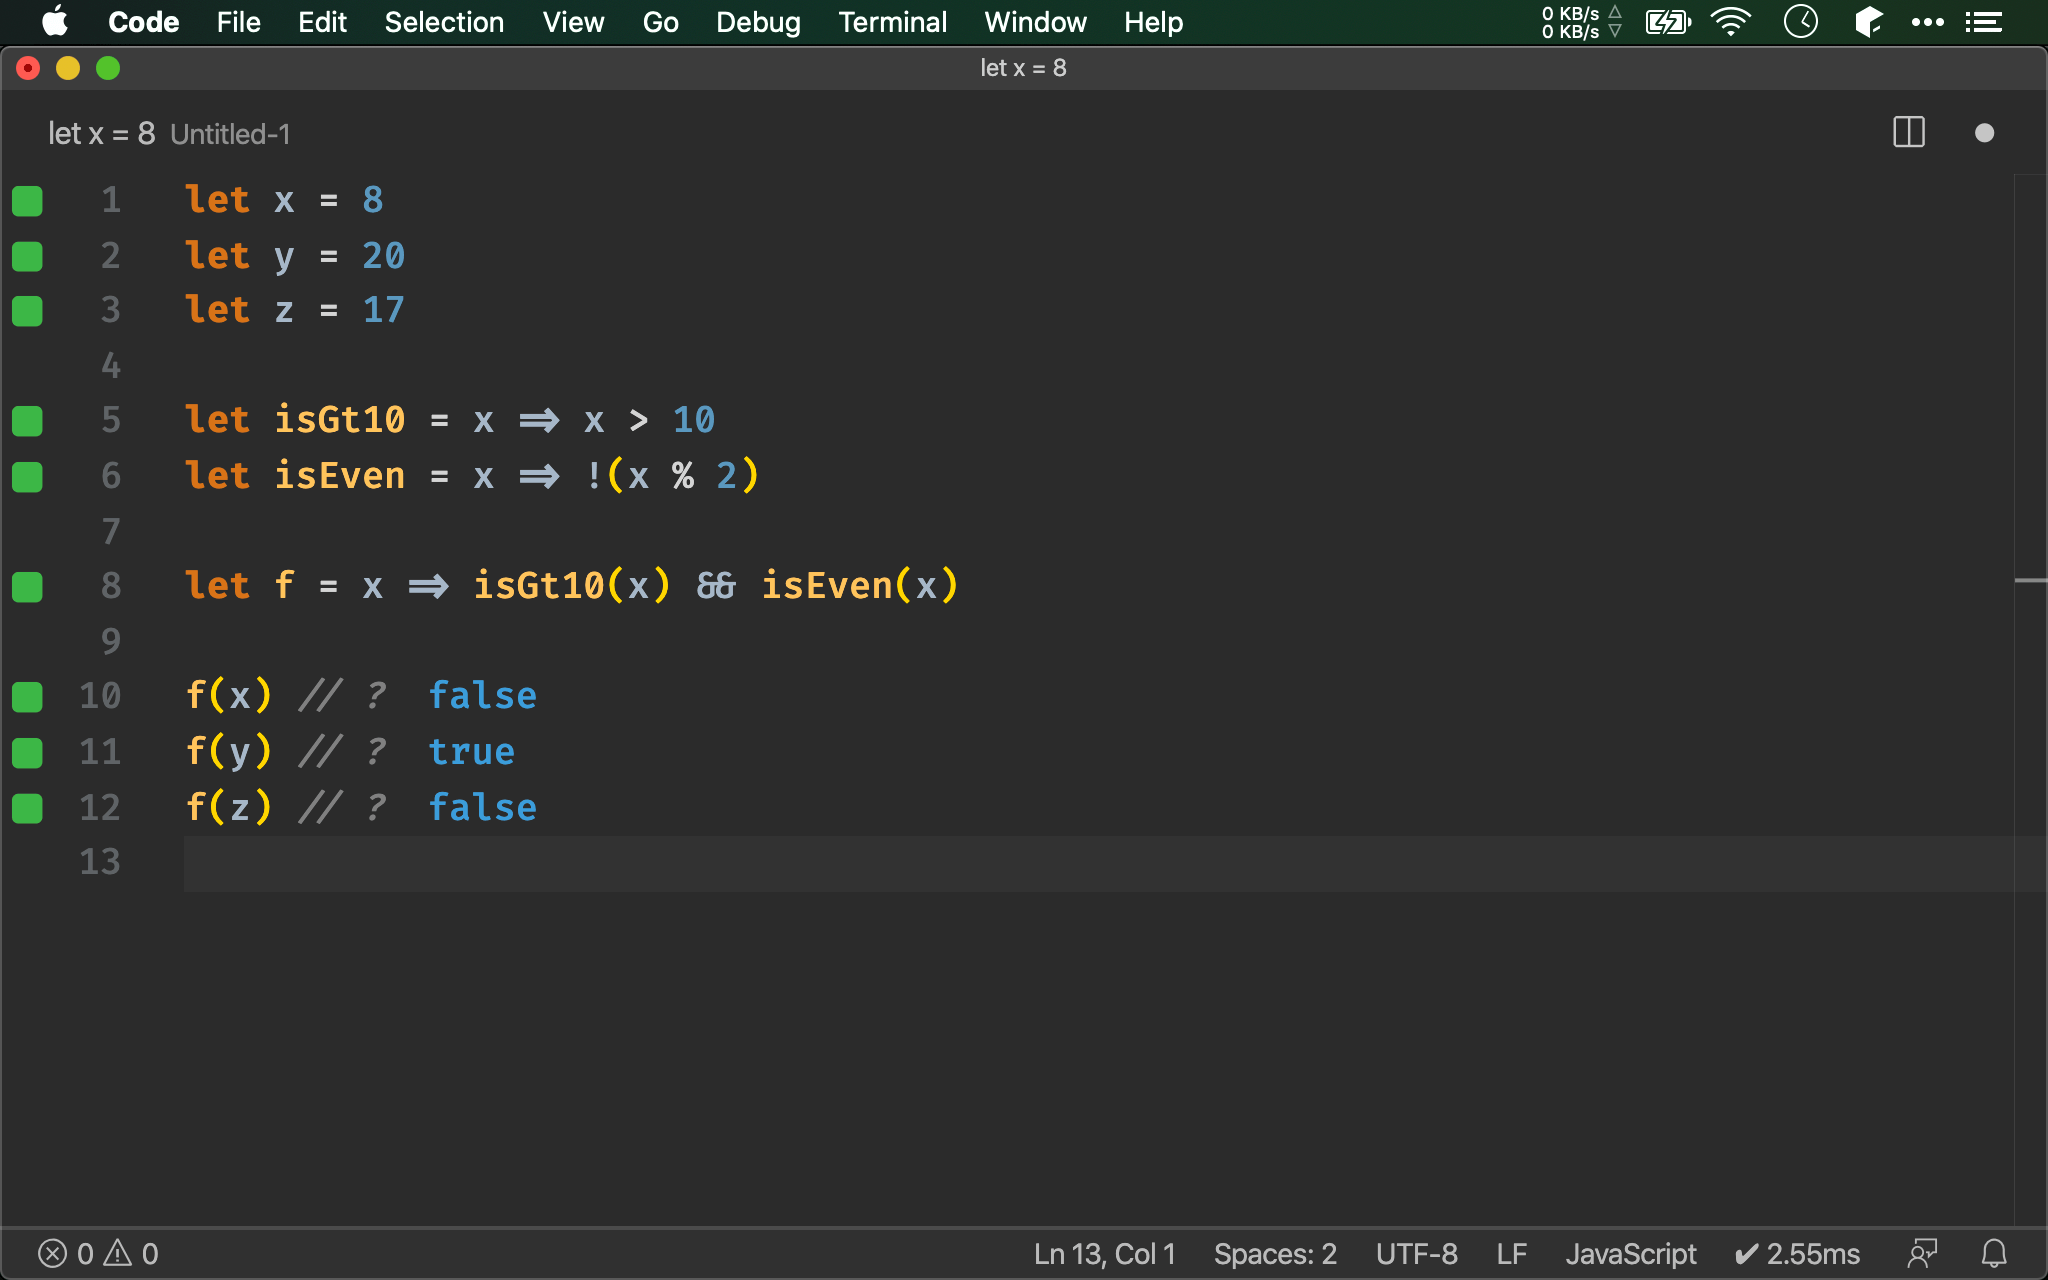The width and height of the screenshot is (2048, 1280).
Task: Click line number 4 in gutter
Action: (110, 366)
